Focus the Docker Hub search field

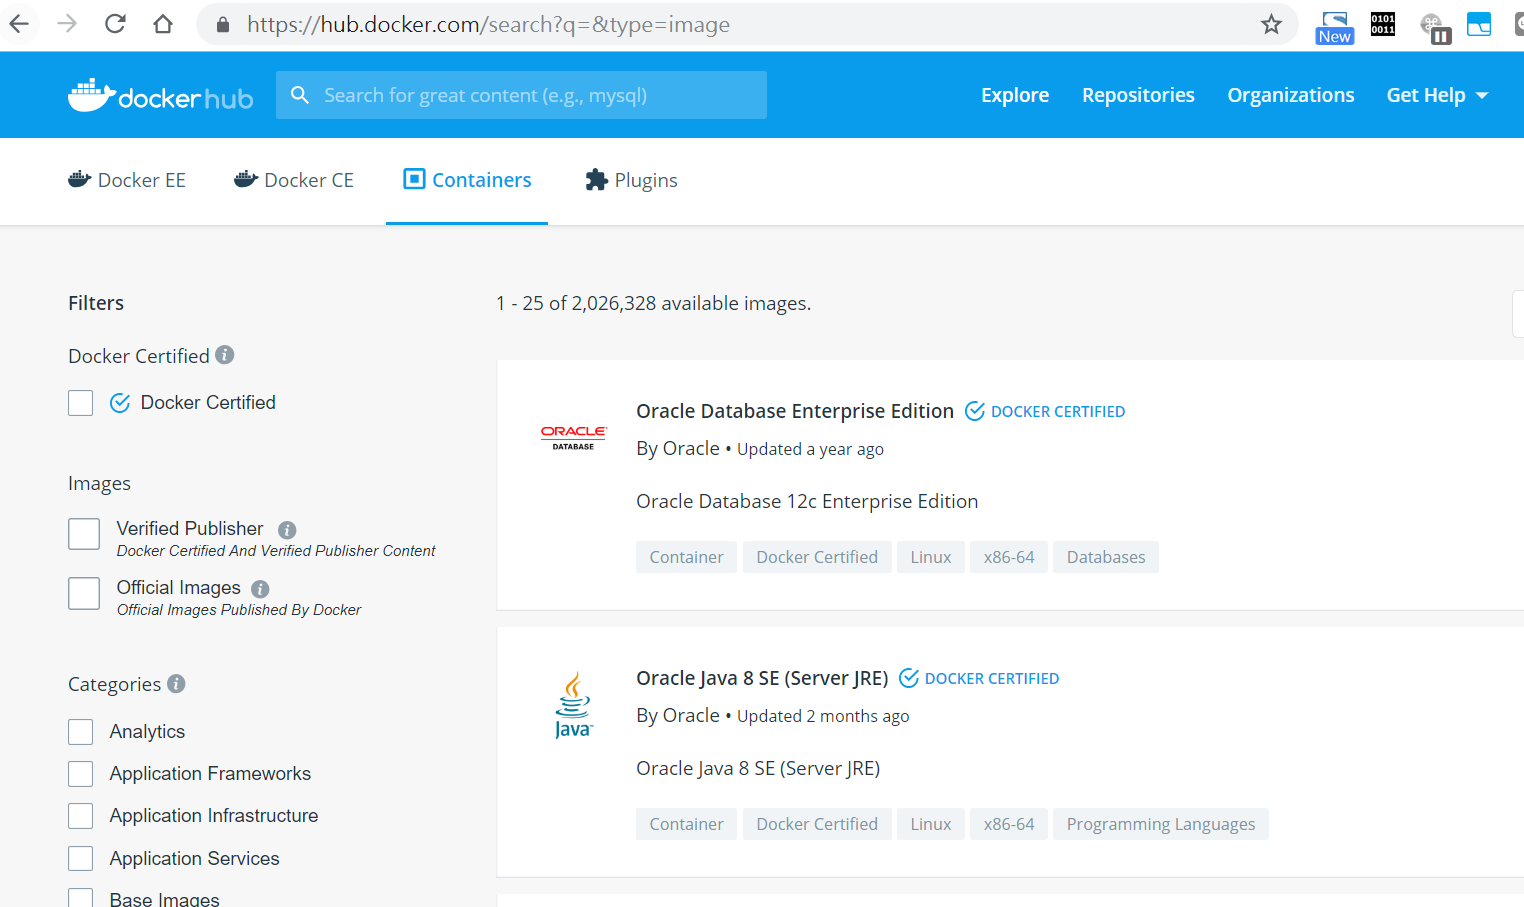point(521,95)
